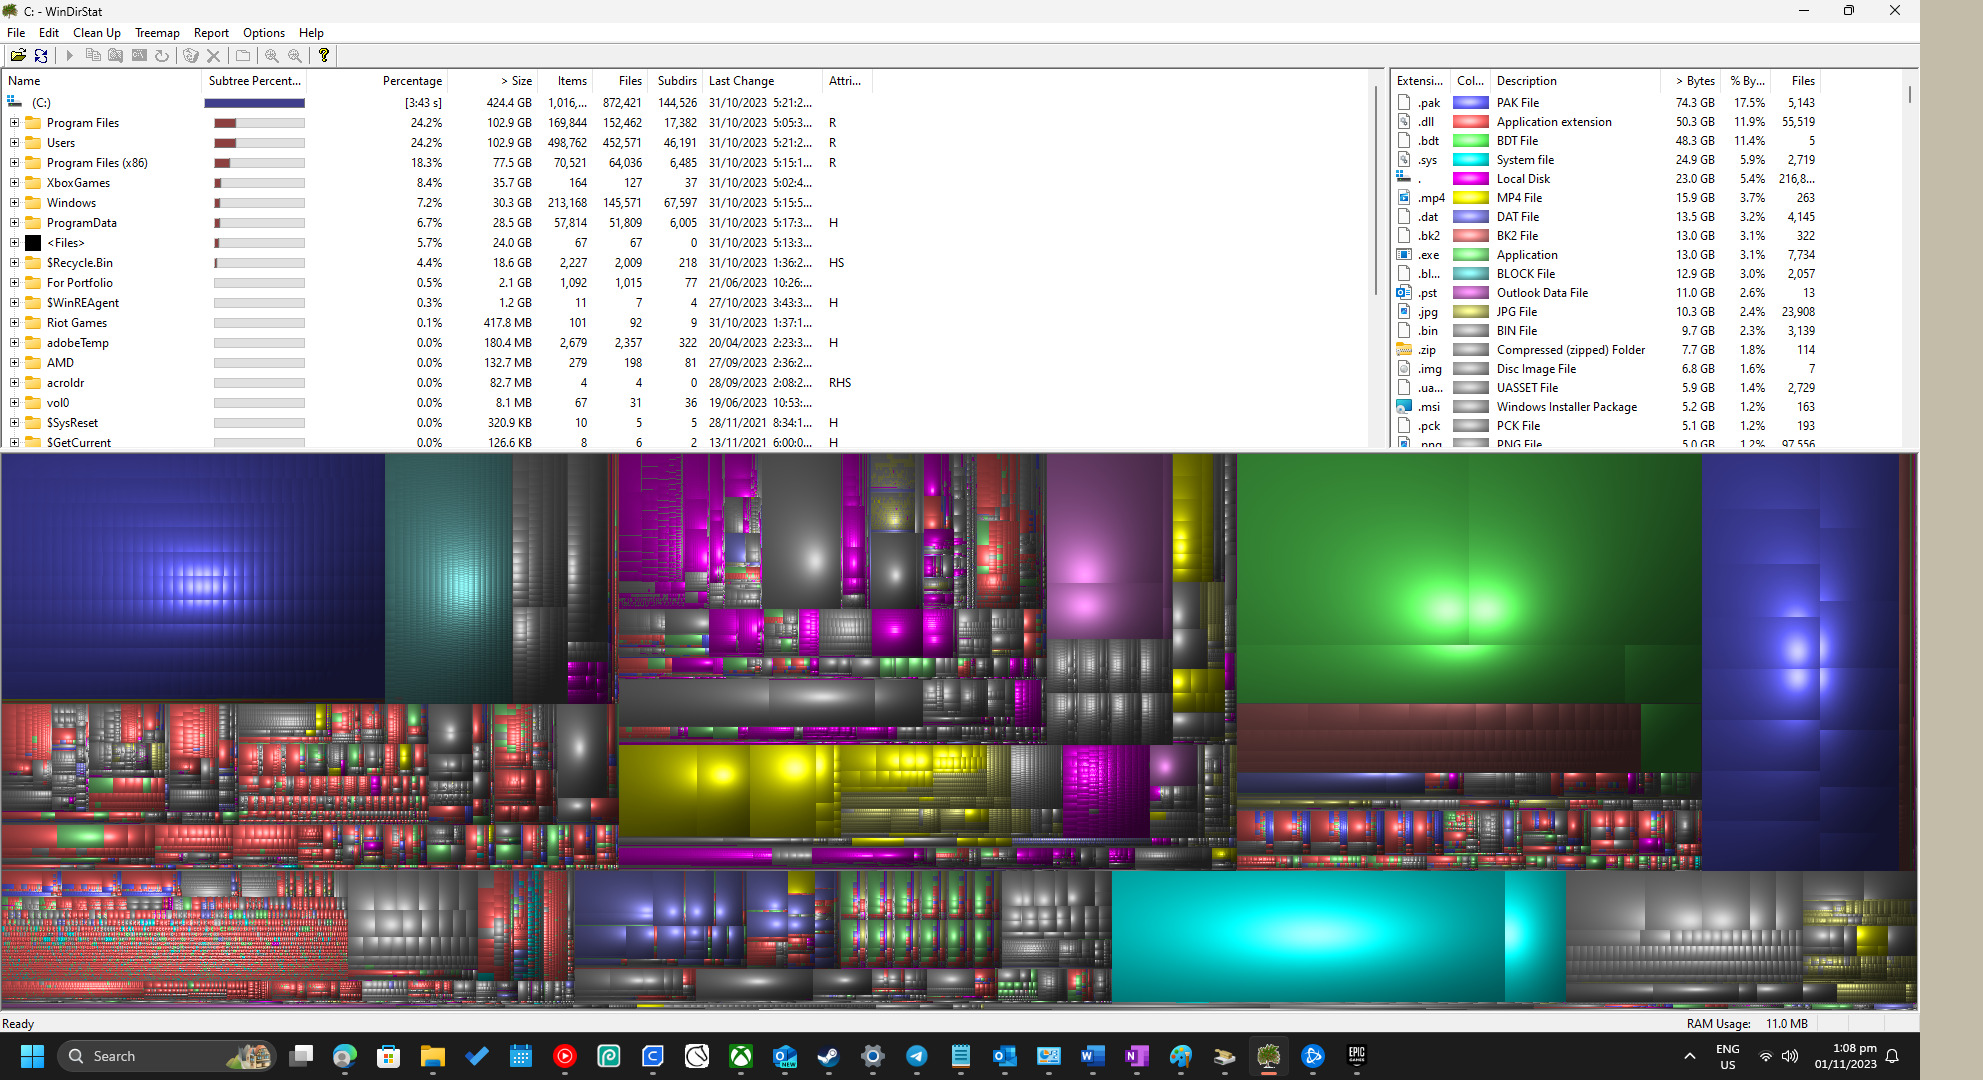
Task: Click the Refresh Selected toolbar icon
Action: (162, 56)
